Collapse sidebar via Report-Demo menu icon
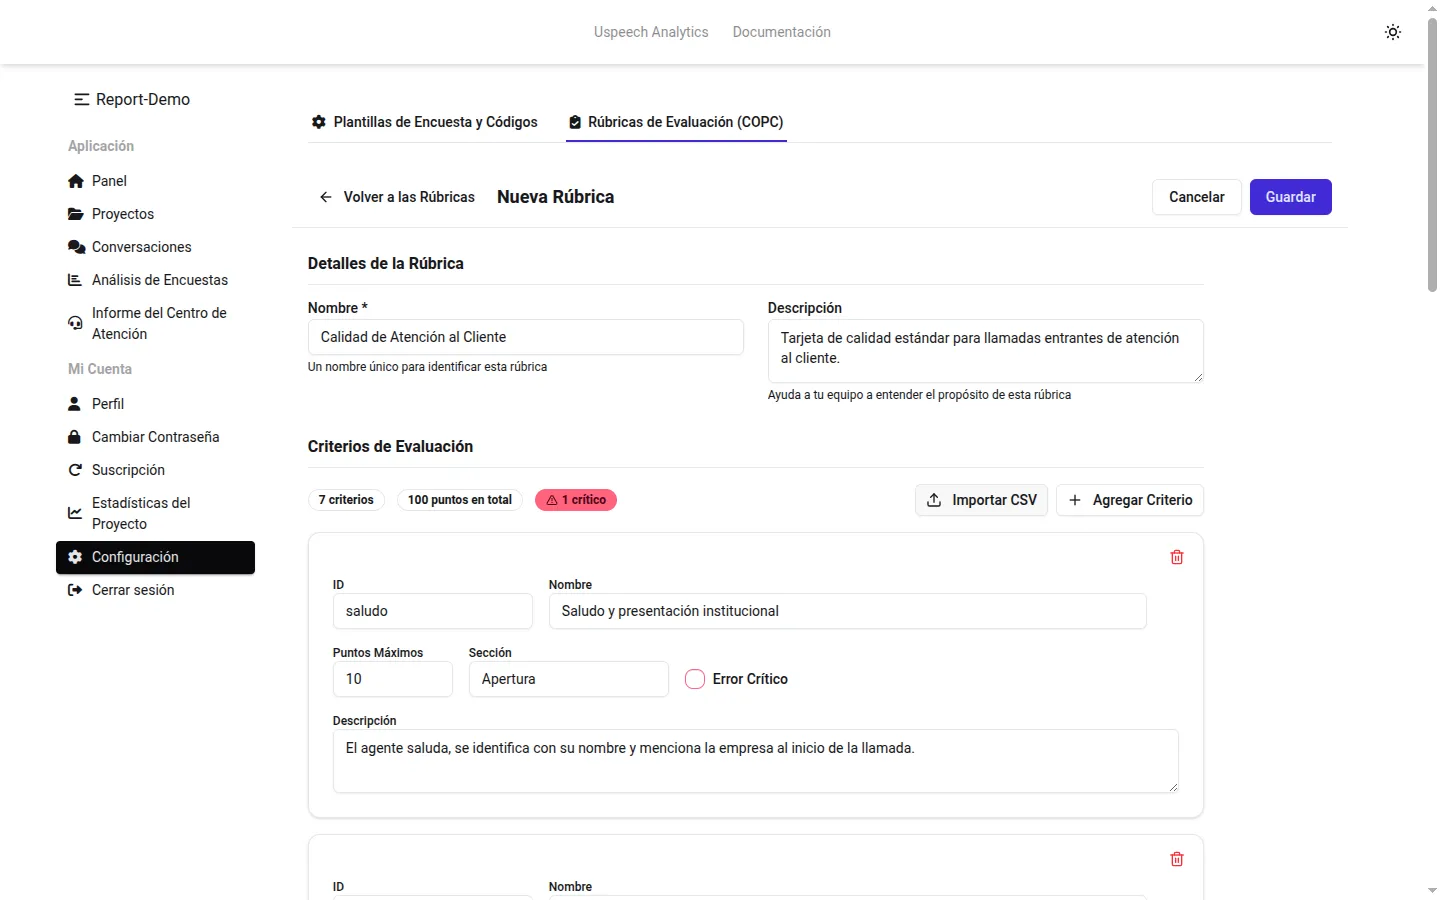 82,100
